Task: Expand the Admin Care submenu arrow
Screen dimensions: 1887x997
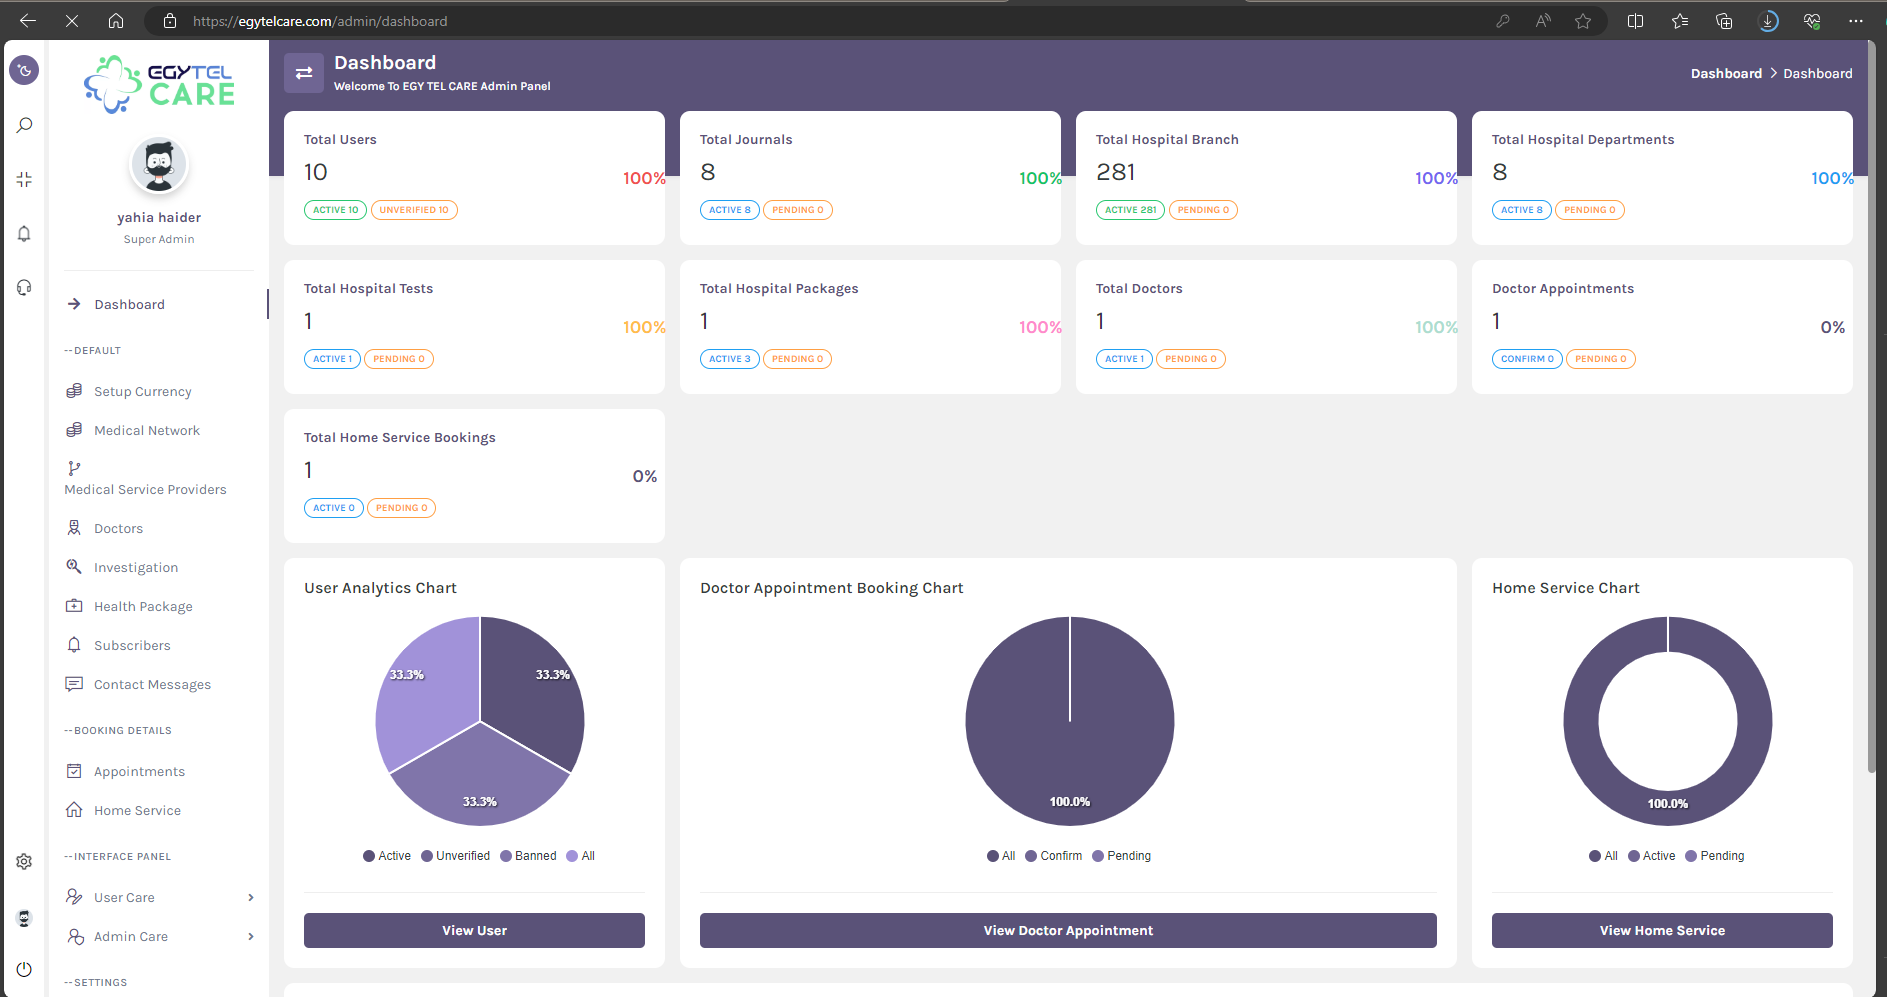Action: [x=251, y=936]
